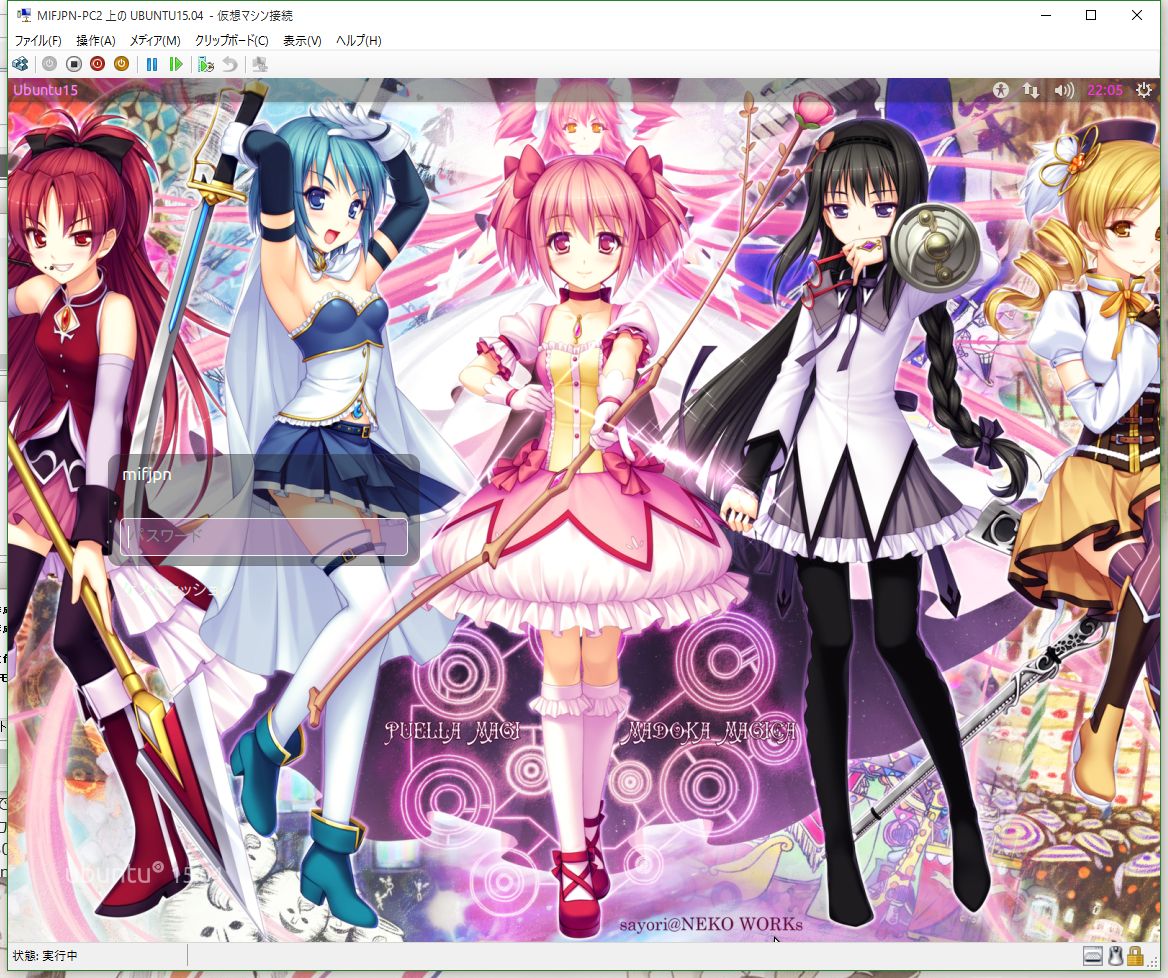The height and width of the screenshot is (978, 1168).
Task: Open the Ubuntu power/session gear menu
Action: (x=1143, y=90)
